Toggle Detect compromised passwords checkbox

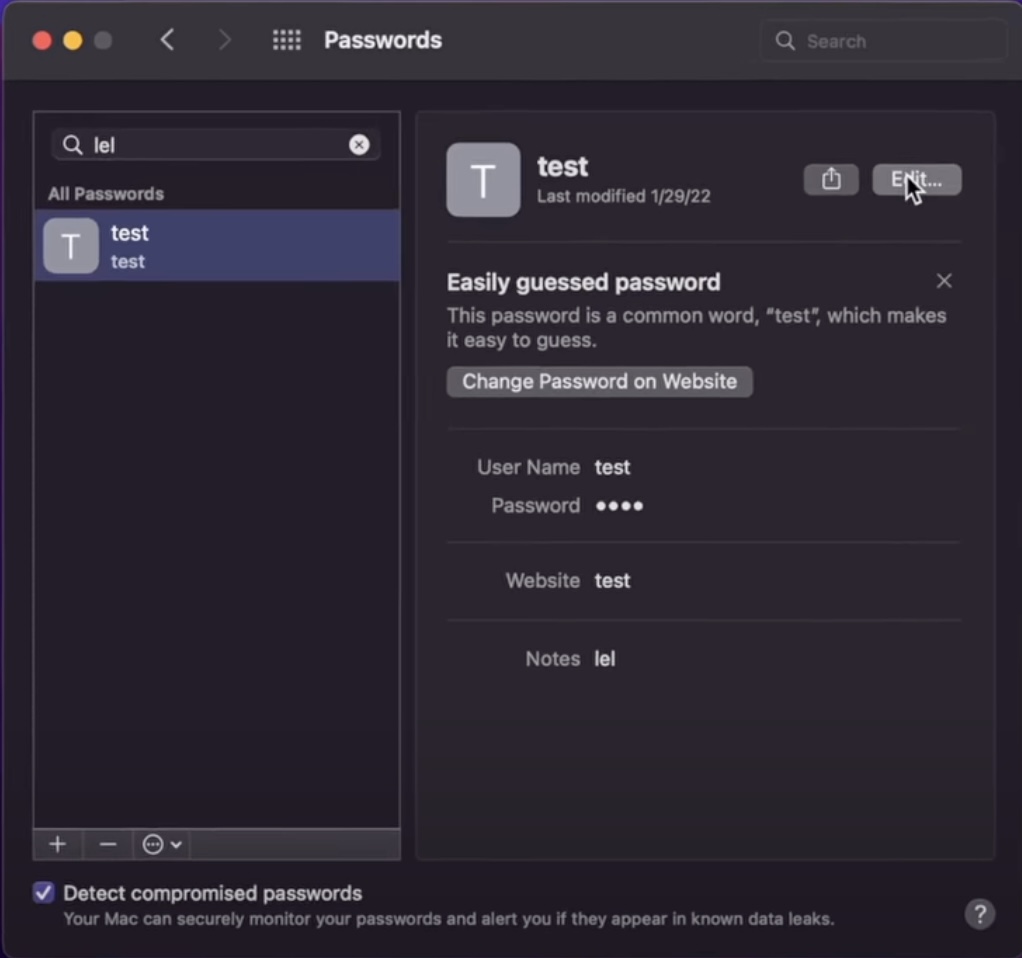(x=44, y=893)
